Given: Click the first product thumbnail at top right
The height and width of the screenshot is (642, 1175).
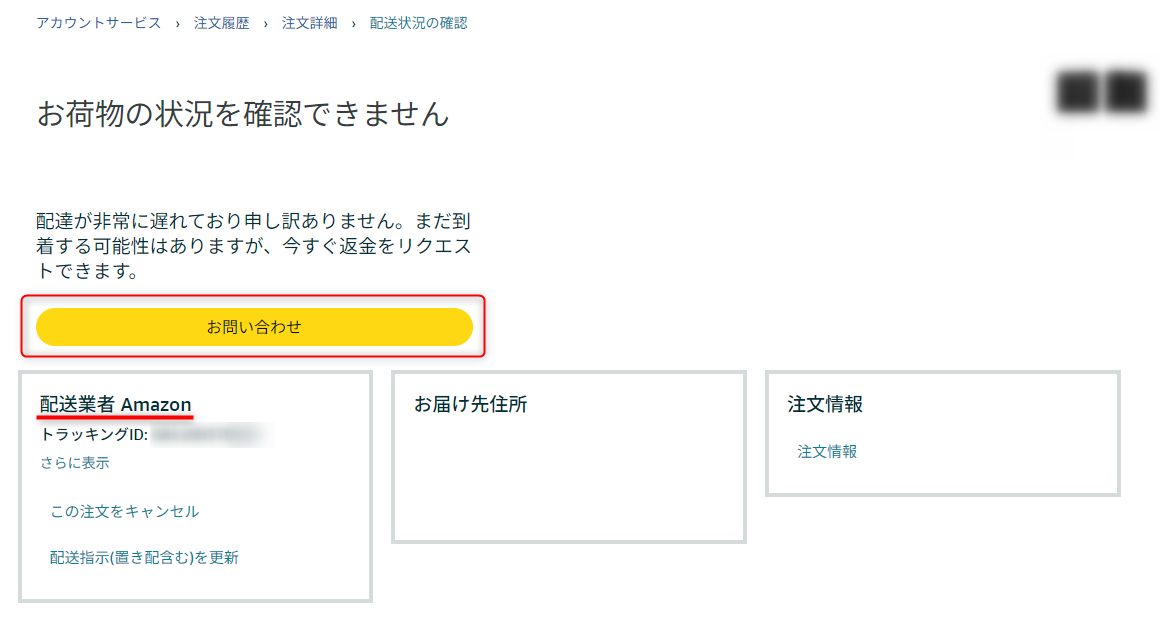Looking at the screenshot, I should click(1074, 90).
